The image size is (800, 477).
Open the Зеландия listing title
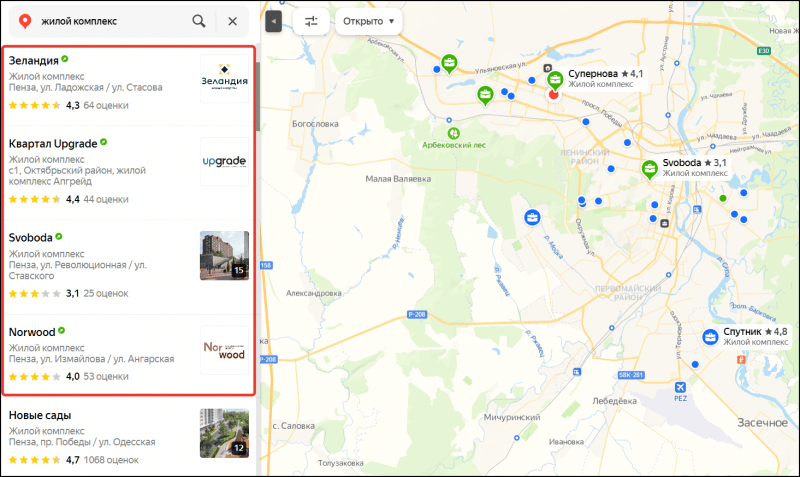tap(32, 60)
